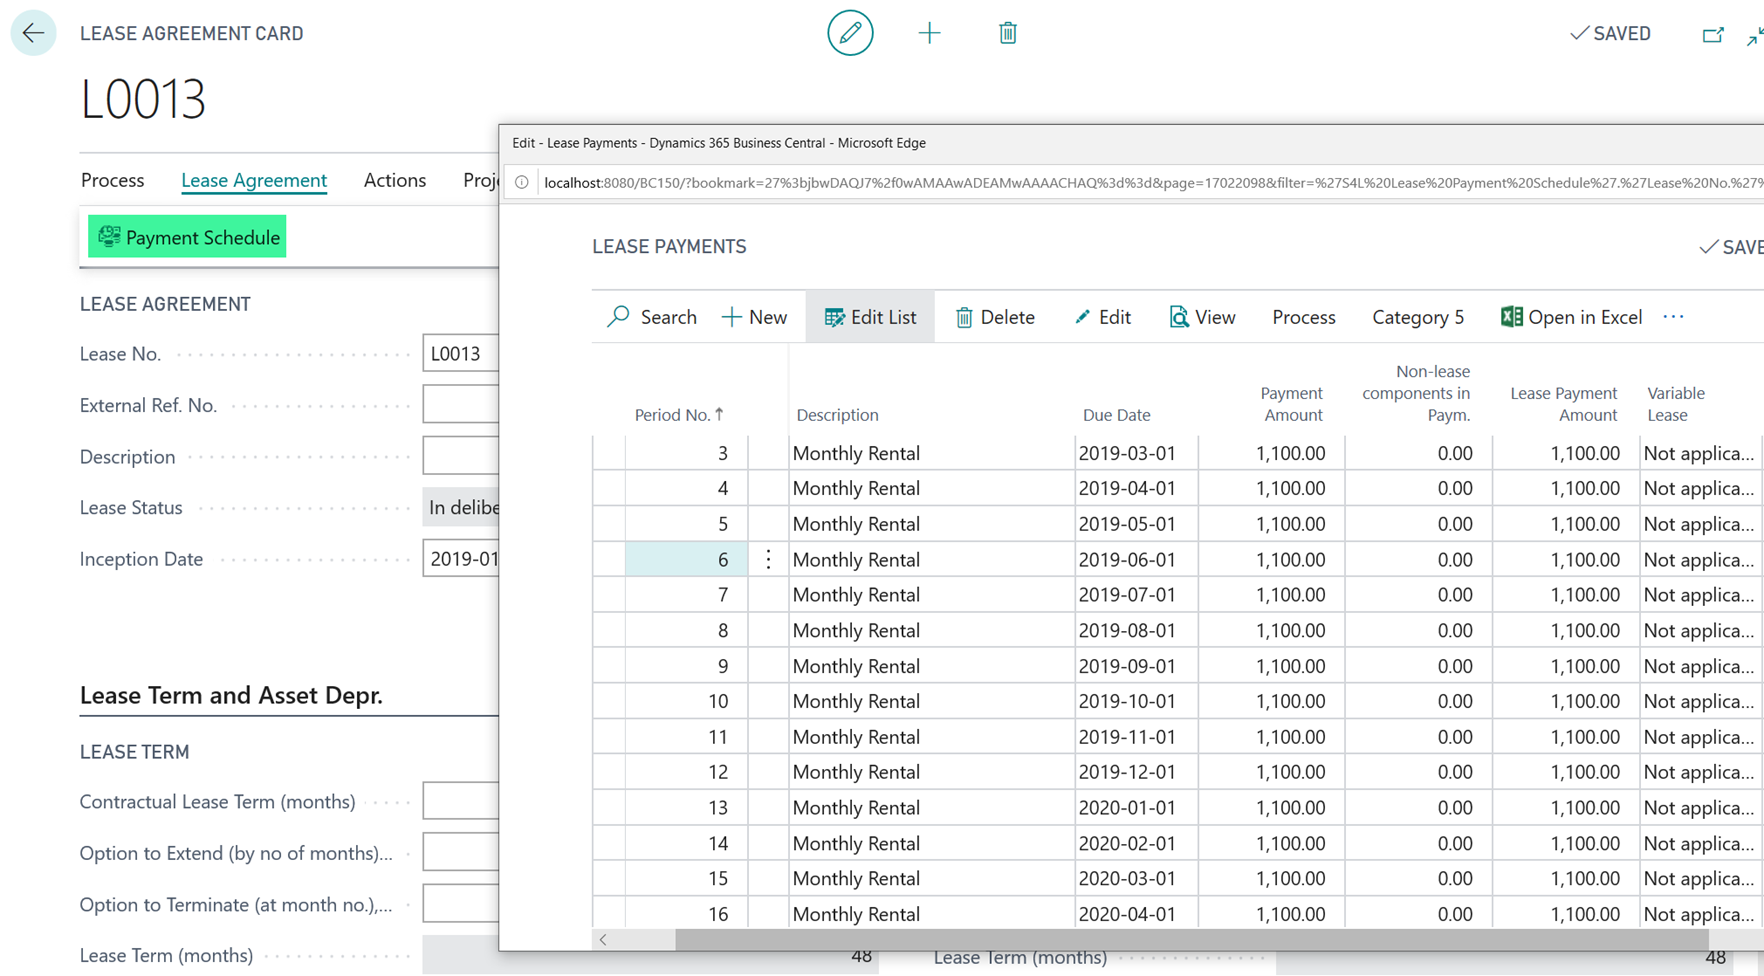The width and height of the screenshot is (1764, 976).
Task: Click the Lease Status field
Action: pos(461,507)
